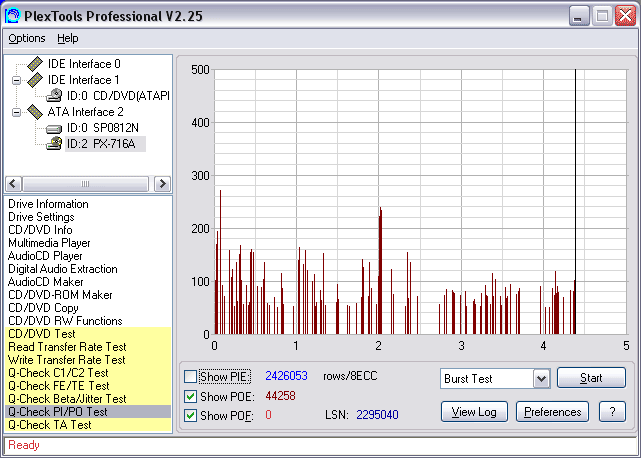Click the horizontal scrollbar thumb in device tree
The image size is (641, 458).
85,184
